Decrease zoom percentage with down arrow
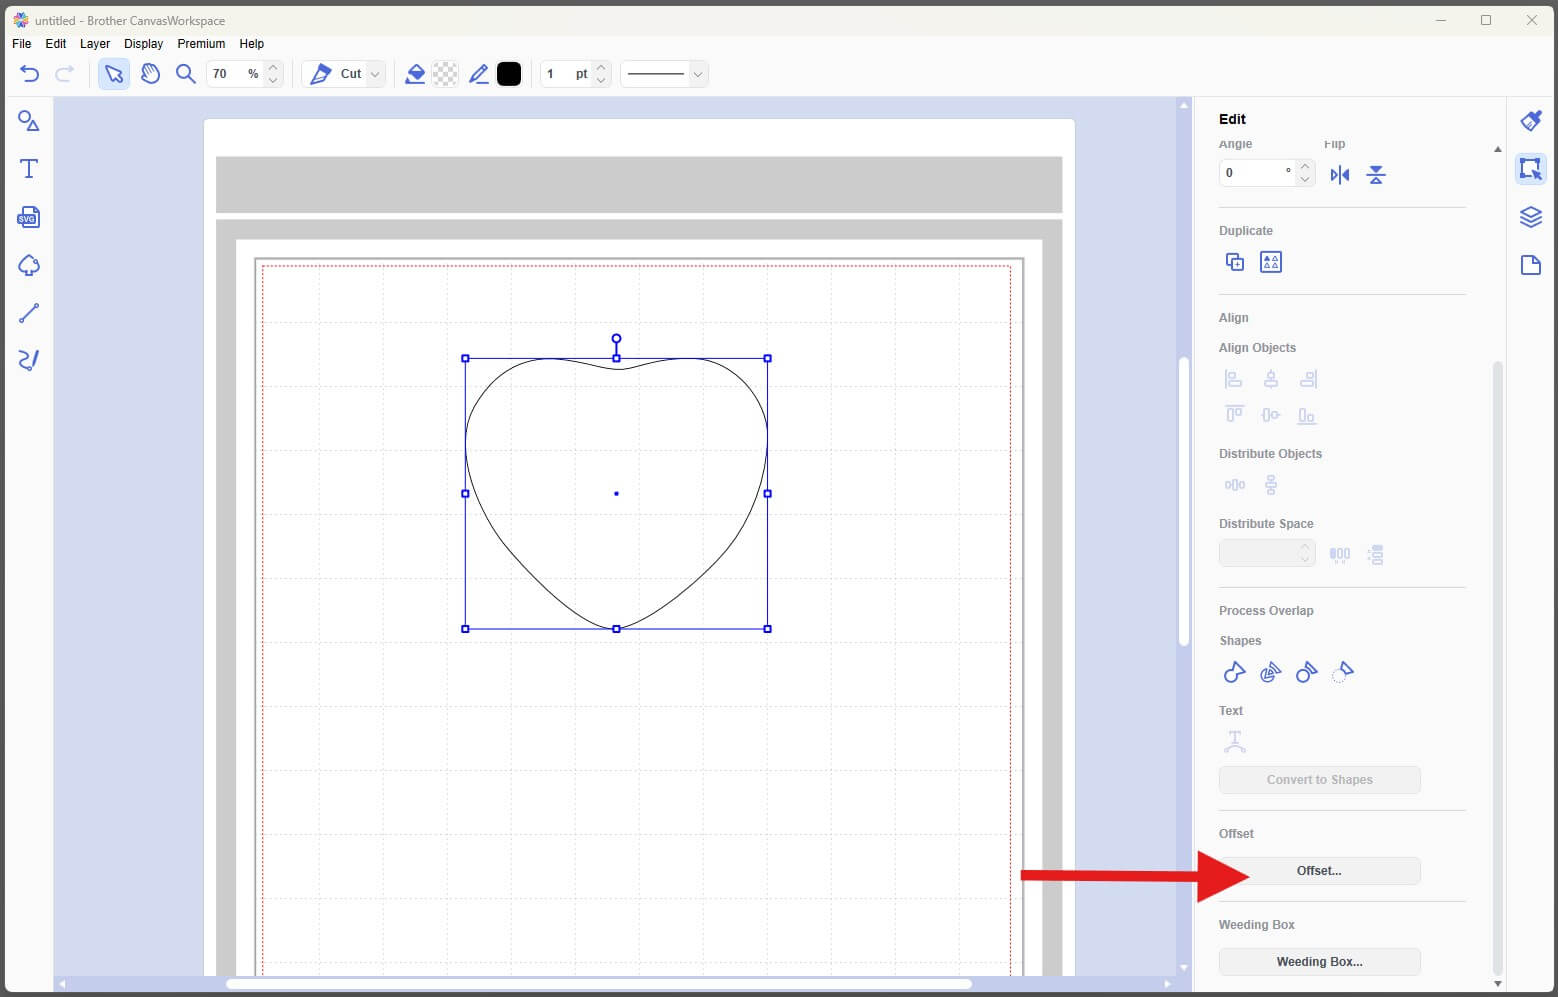 pos(273,80)
